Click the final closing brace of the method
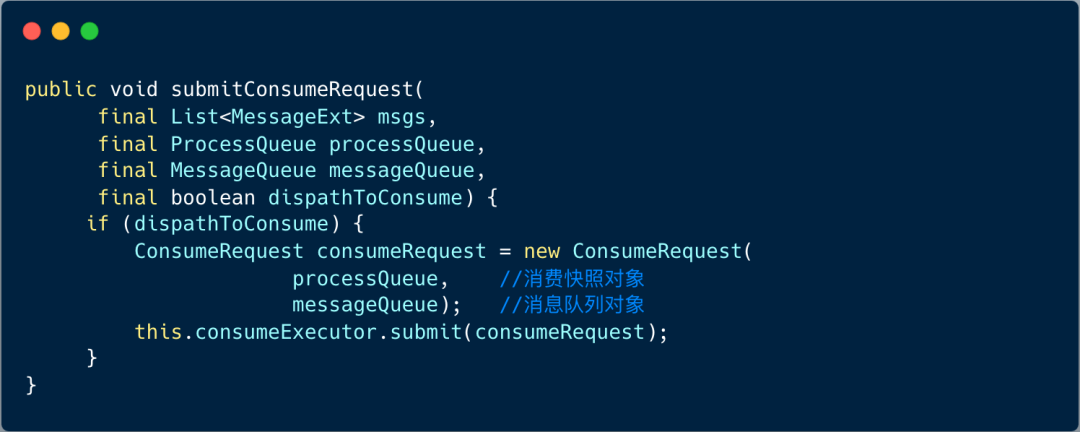Screen dimensions: 1080x432 click(x=31, y=385)
